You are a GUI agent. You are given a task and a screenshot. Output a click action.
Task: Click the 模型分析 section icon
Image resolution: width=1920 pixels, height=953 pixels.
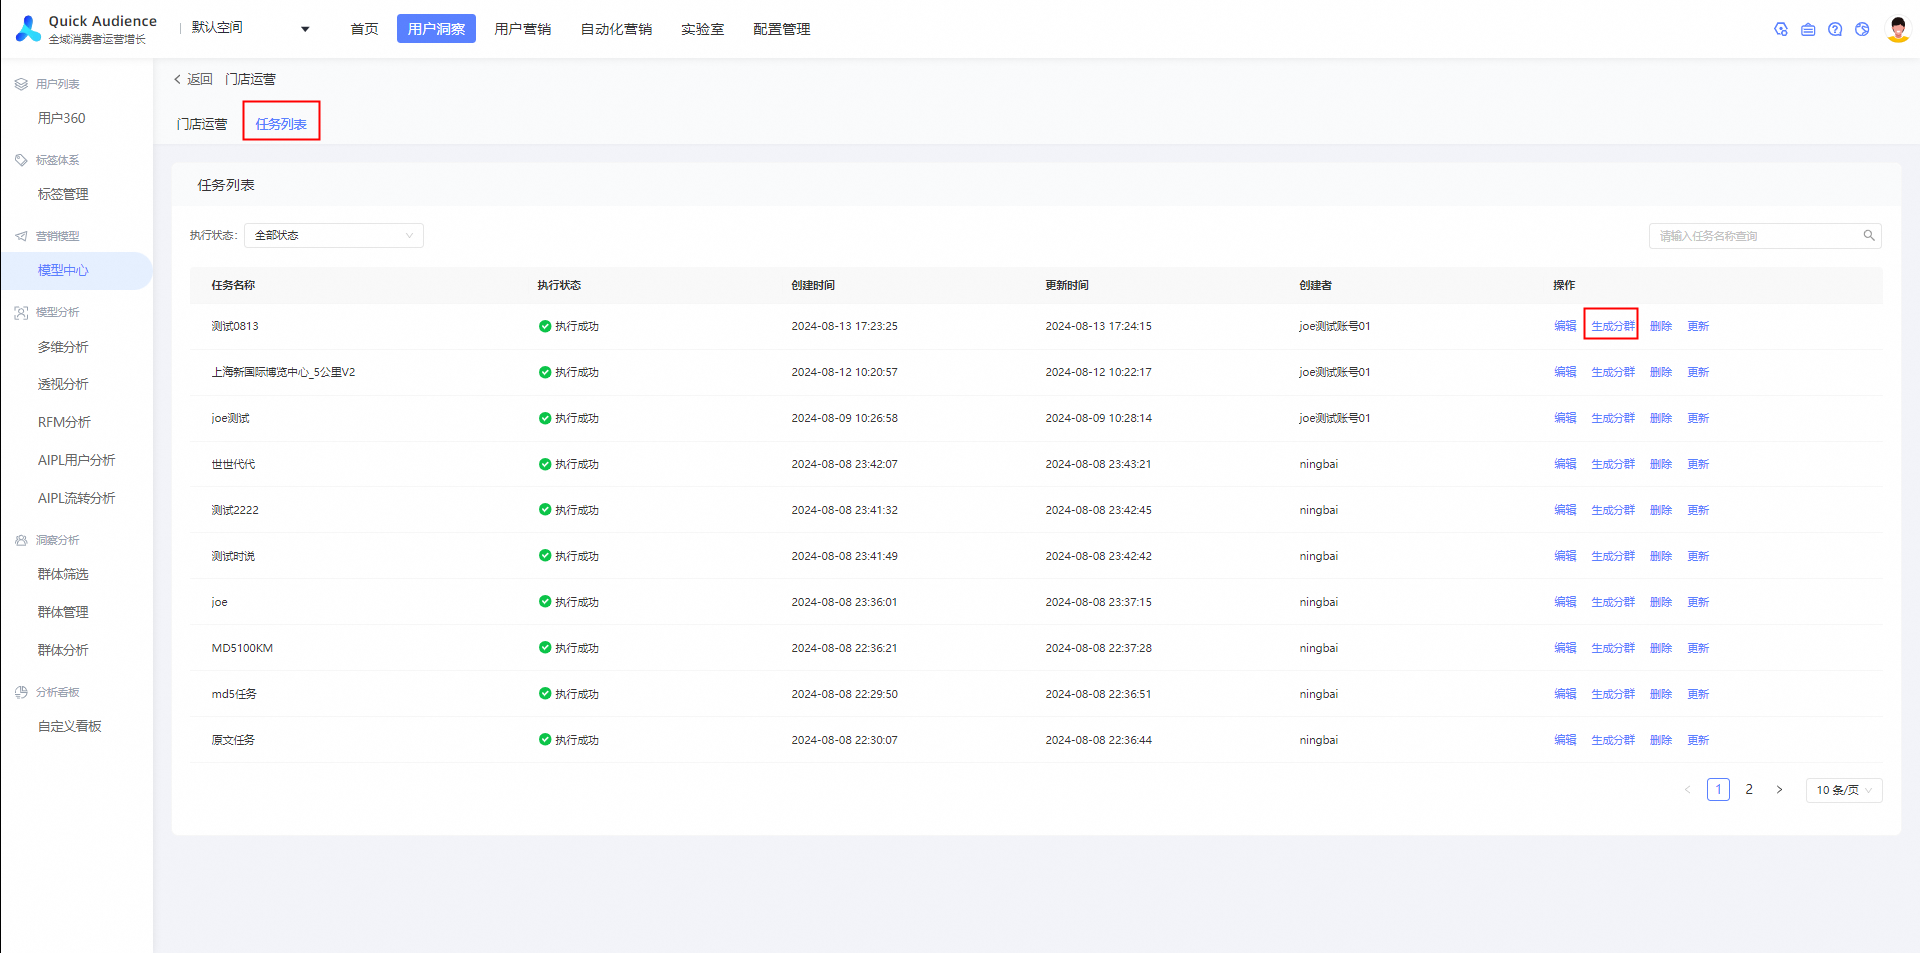coord(21,312)
